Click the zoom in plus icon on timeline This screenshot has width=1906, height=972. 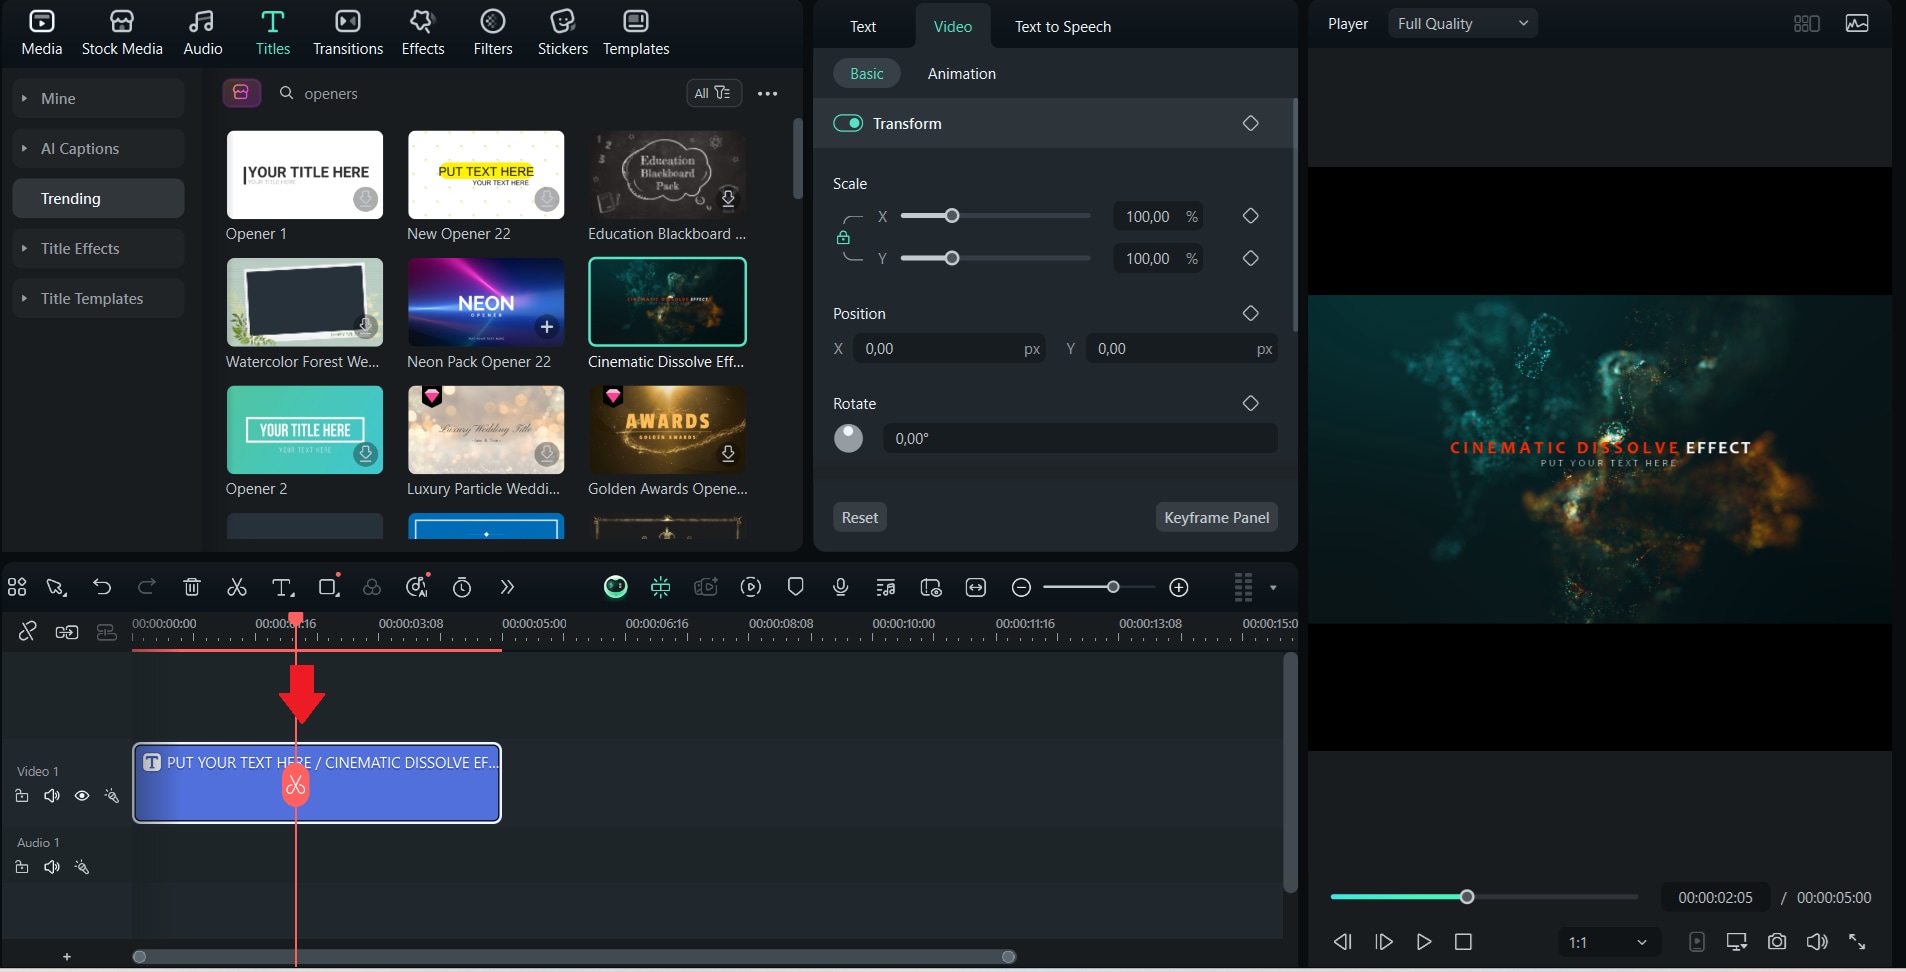click(1179, 588)
